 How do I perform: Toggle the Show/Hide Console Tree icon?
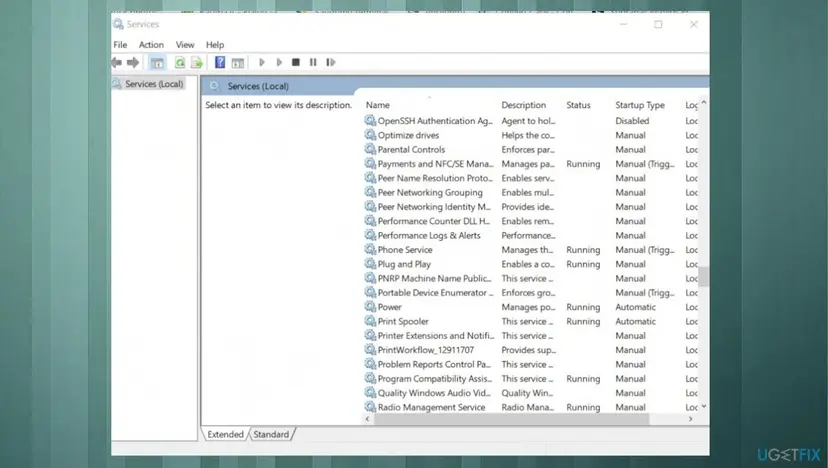coord(157,62)
